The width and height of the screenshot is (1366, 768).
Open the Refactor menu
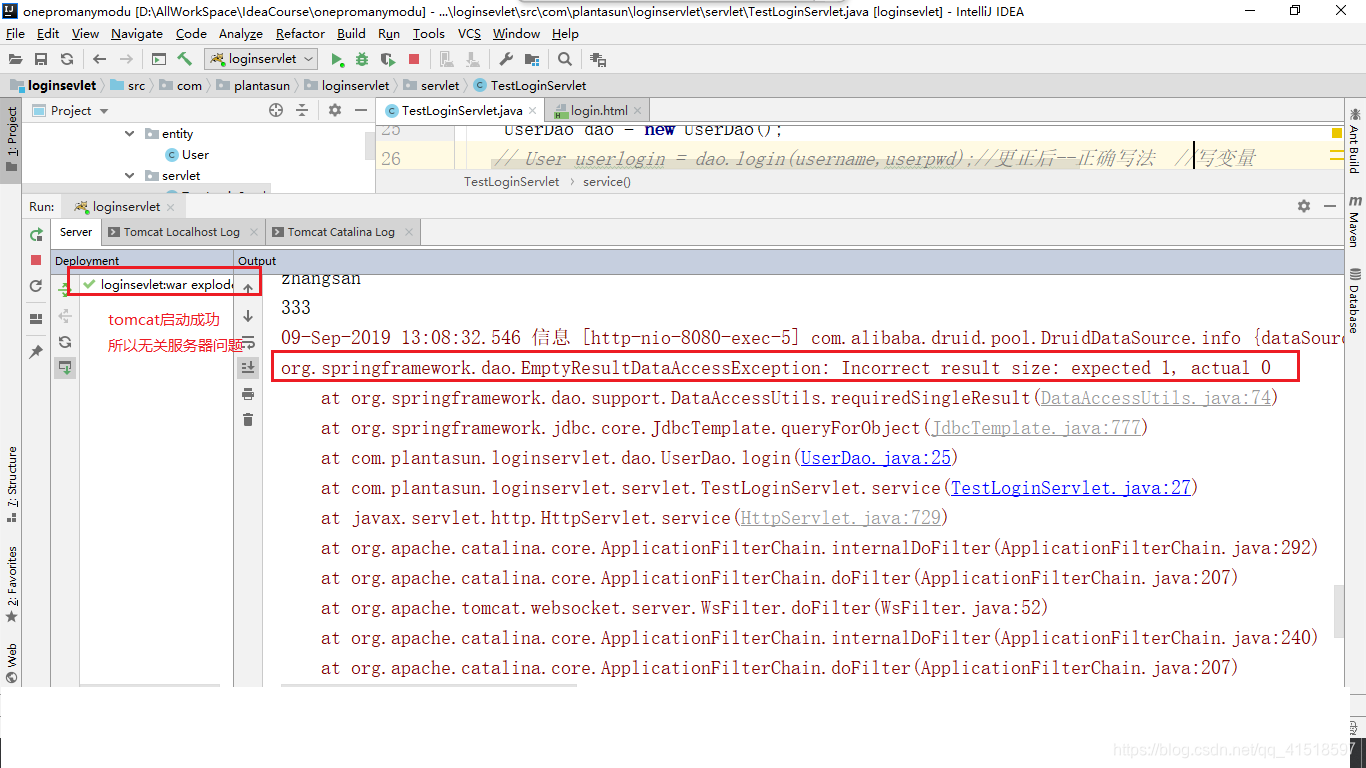click(300, 33)
